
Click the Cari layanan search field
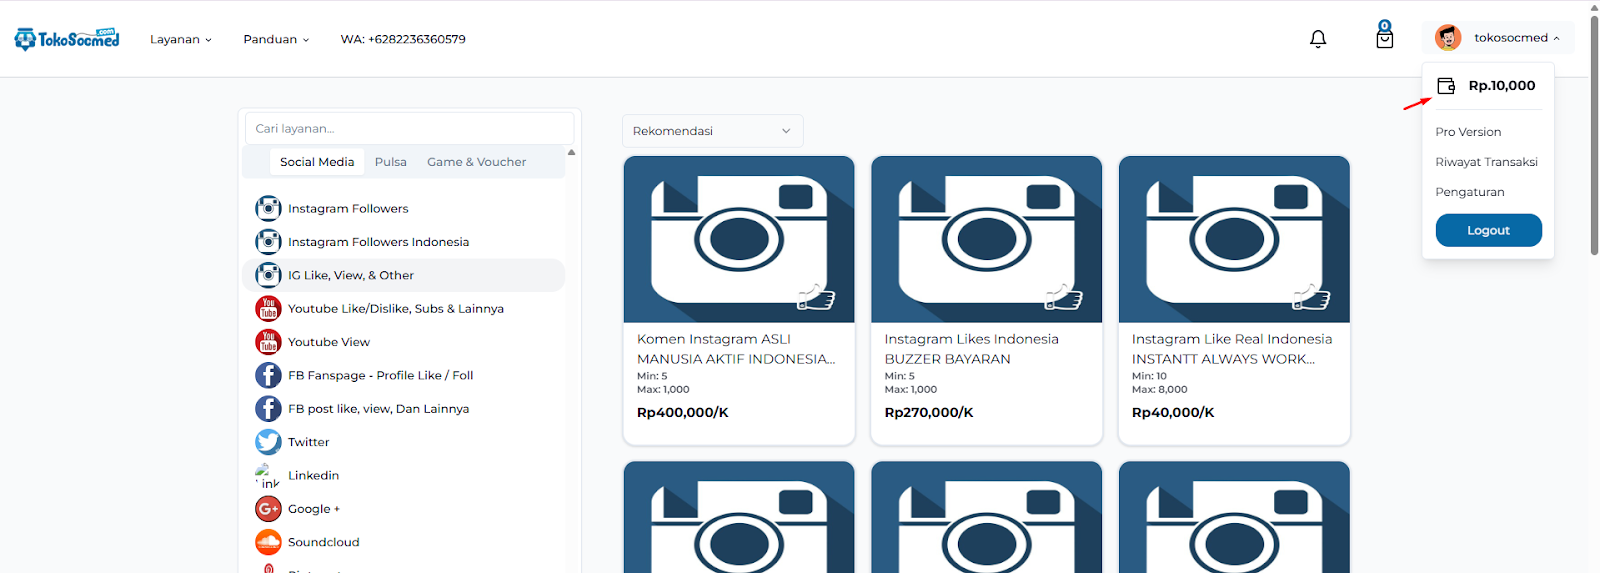coord(409,128)
